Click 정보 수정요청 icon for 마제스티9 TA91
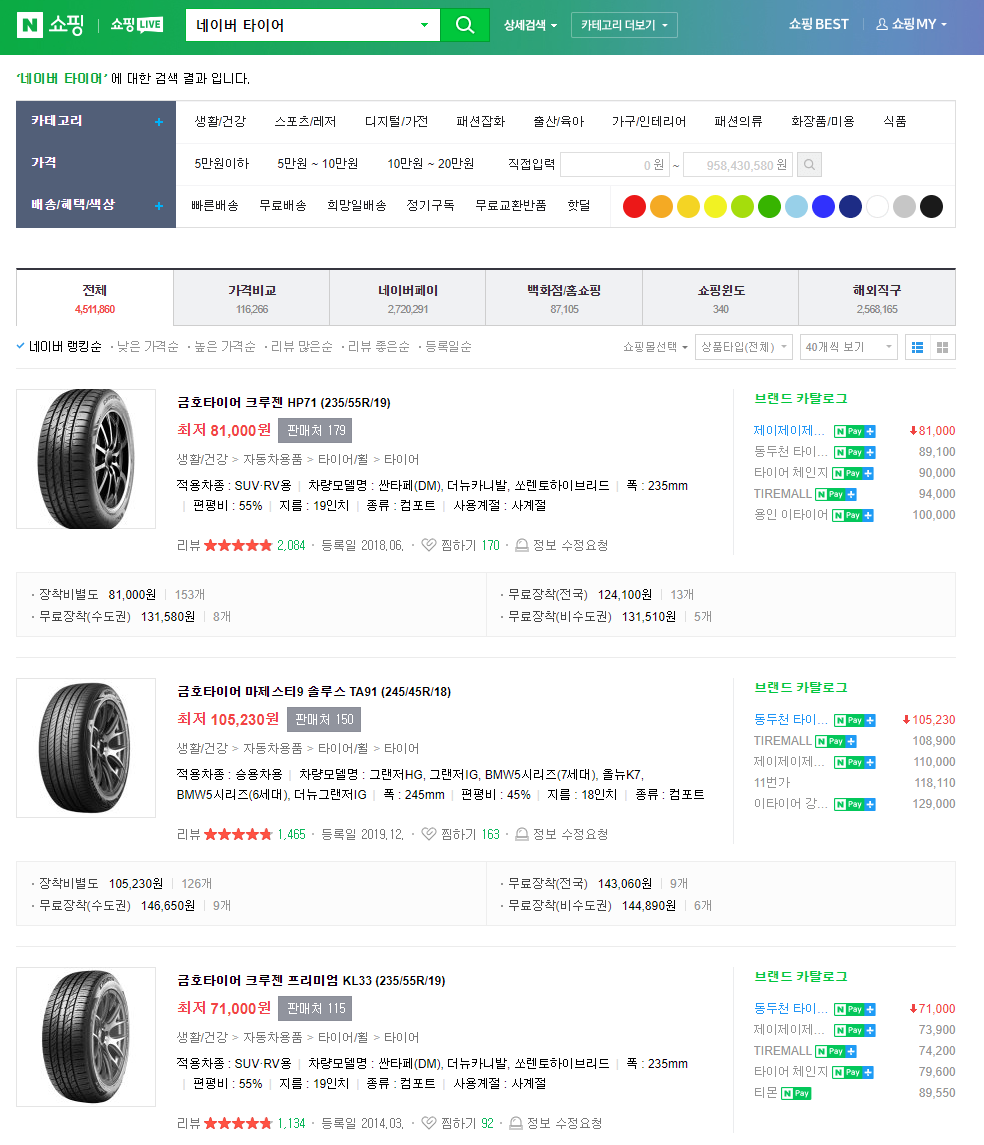984x1145 pixels. (x=522, y=835)
